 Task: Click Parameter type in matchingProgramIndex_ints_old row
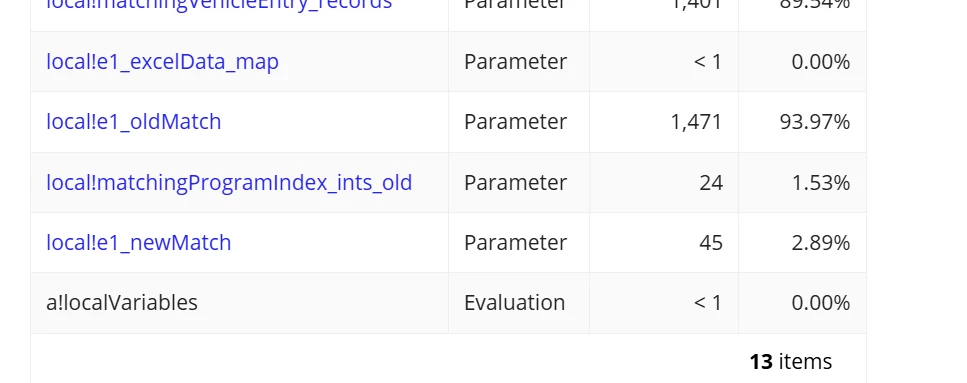[x=515, y=183]
